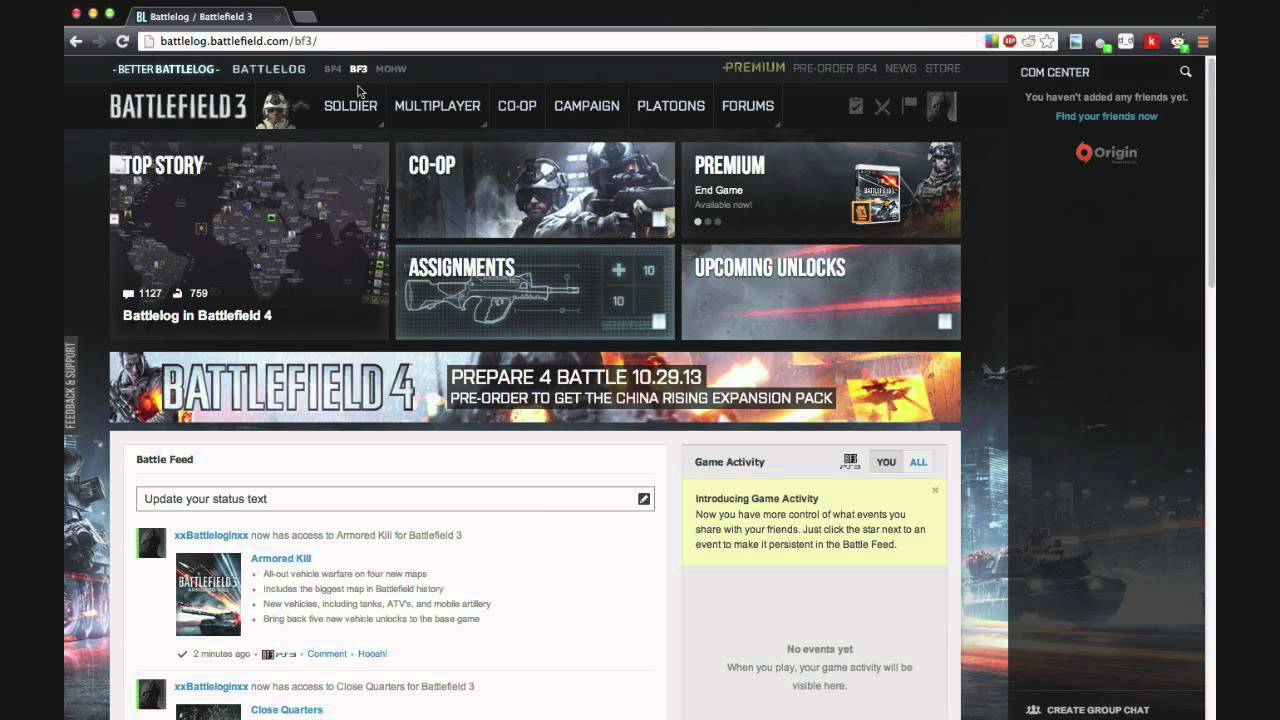The height and width of the screenshot is (720, 1280).
Task: Open the Platoons menu
Action: 671,106
